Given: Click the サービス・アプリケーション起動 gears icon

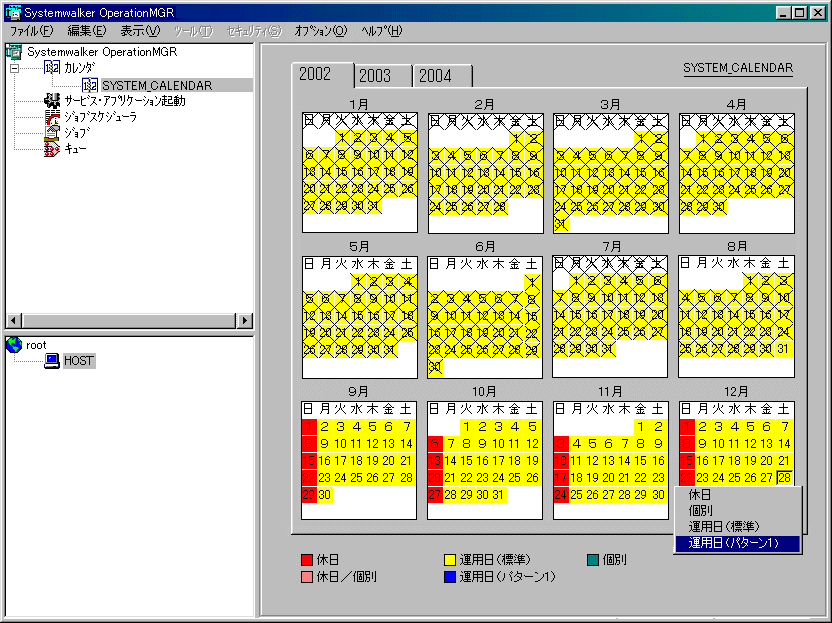Looking at the screenshot, I should (x=52, y=101).
